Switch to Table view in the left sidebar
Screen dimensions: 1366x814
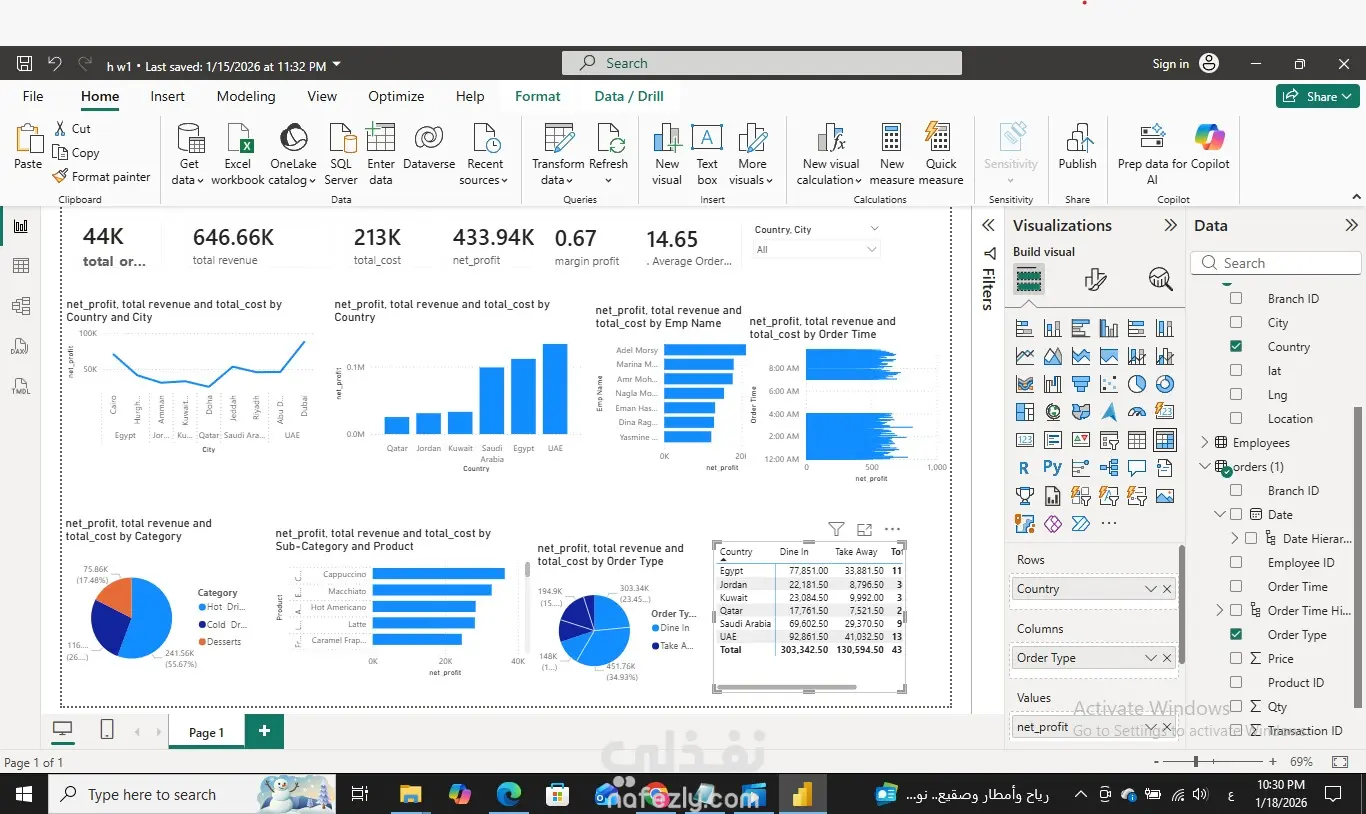[x=21, y=266]
